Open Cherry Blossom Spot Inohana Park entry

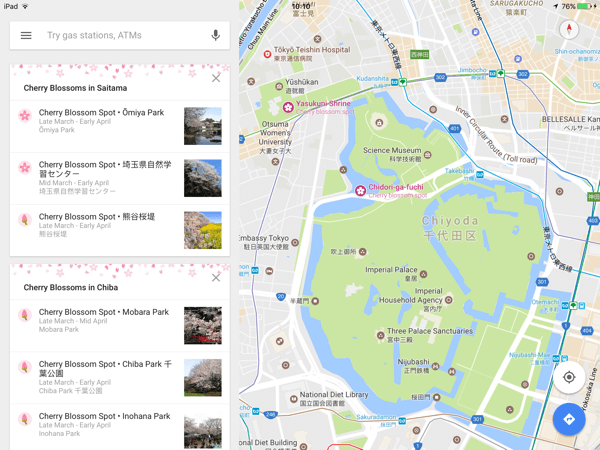click(x=120, y=427)
